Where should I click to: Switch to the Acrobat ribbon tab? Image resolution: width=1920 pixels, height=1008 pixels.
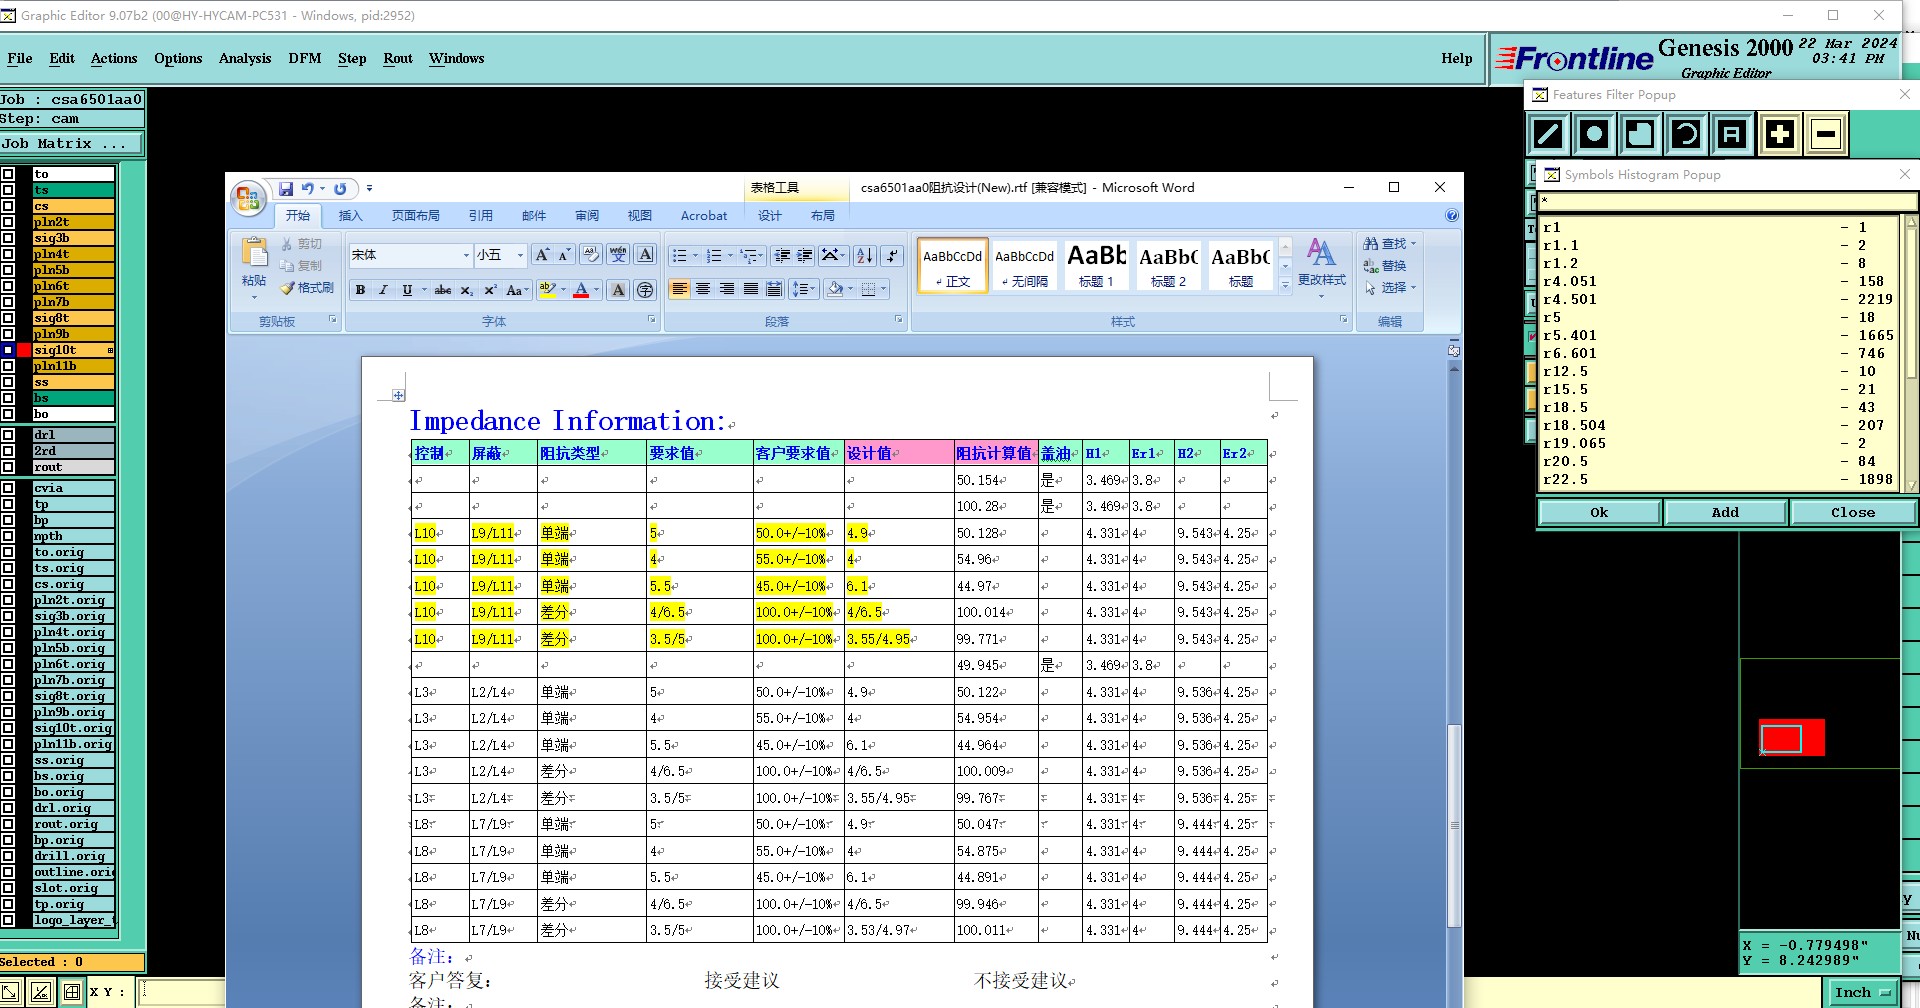[704, 215]
